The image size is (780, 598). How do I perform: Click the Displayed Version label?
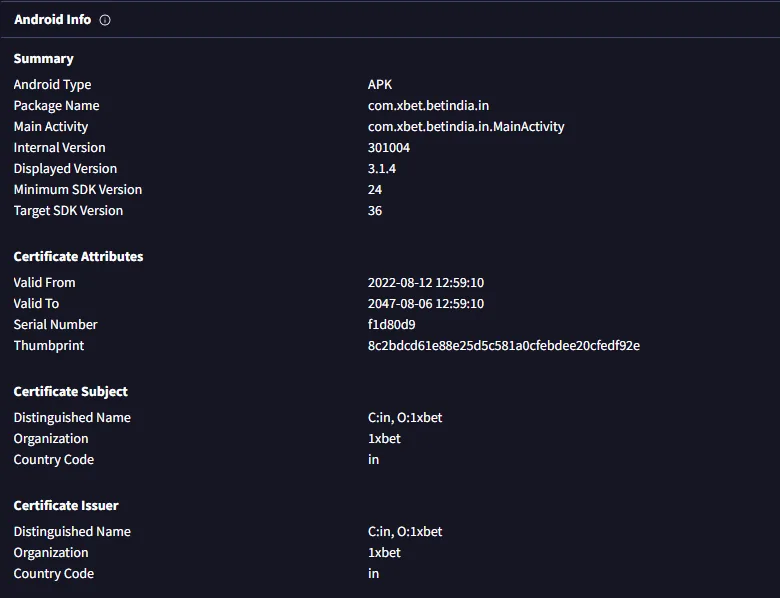pyautogui.click(x=65, y=169)
